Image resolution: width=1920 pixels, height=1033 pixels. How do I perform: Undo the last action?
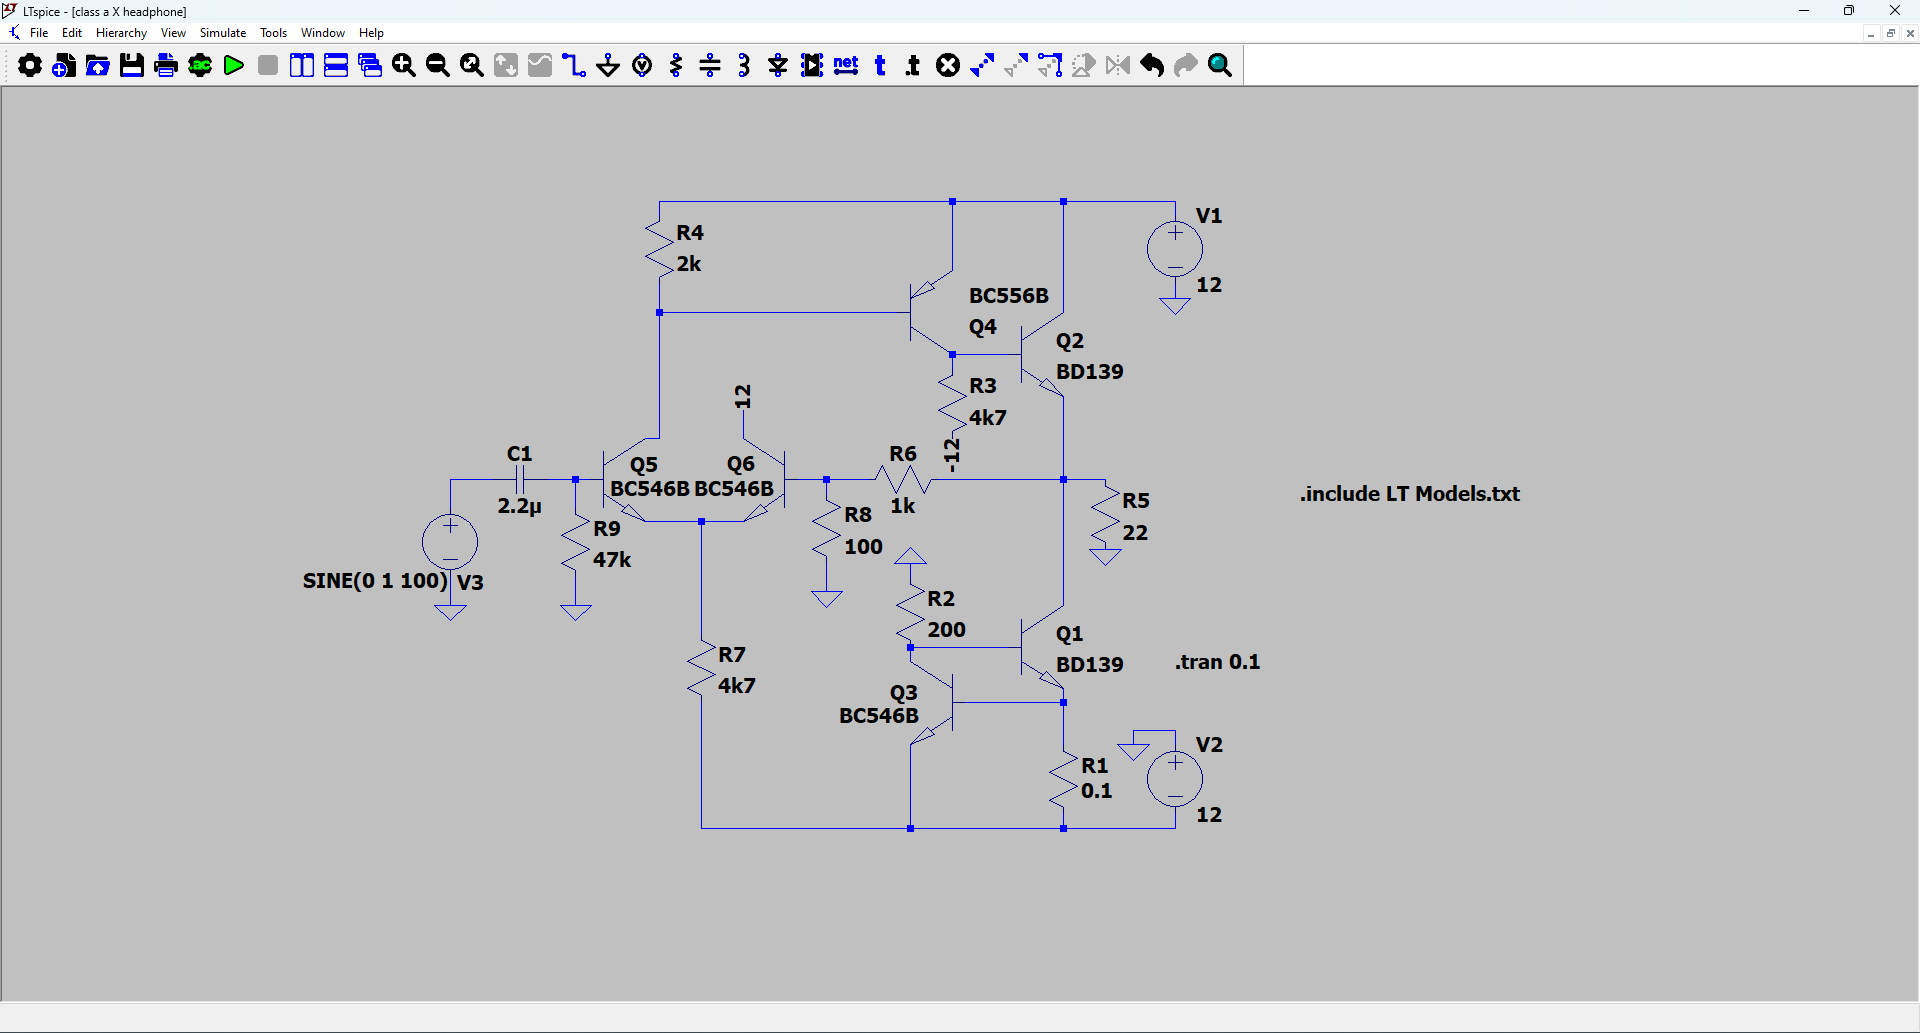pyautogui.click(x=1152, y=66)
